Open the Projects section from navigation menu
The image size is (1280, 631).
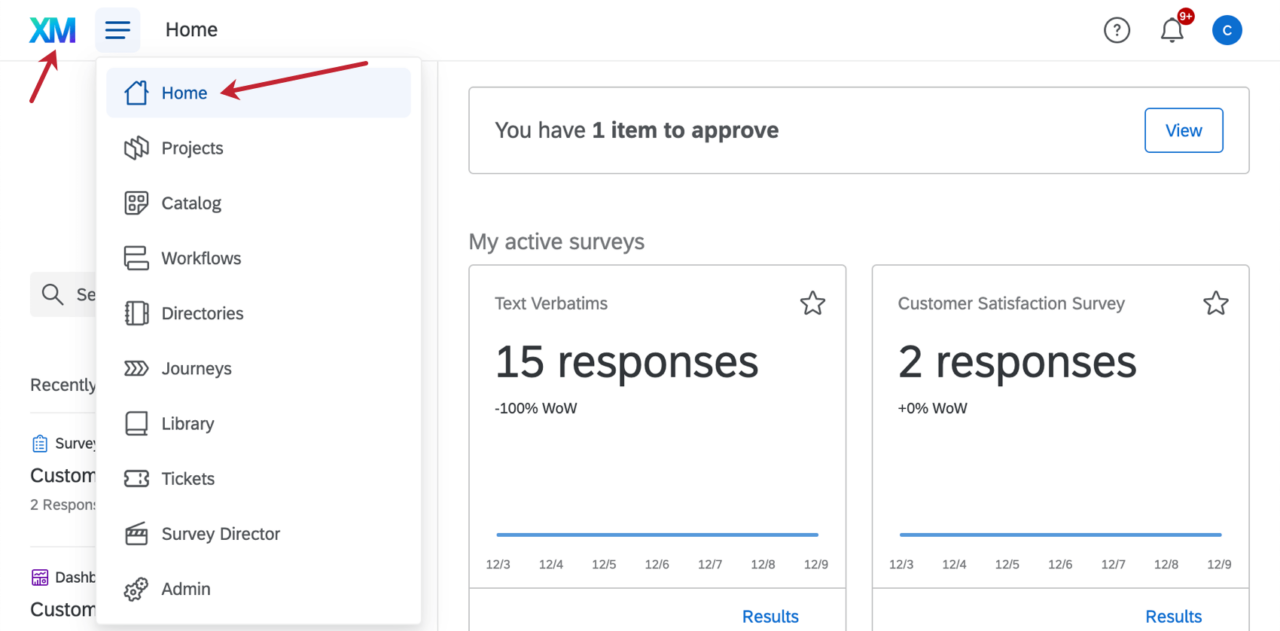[190, 147]
